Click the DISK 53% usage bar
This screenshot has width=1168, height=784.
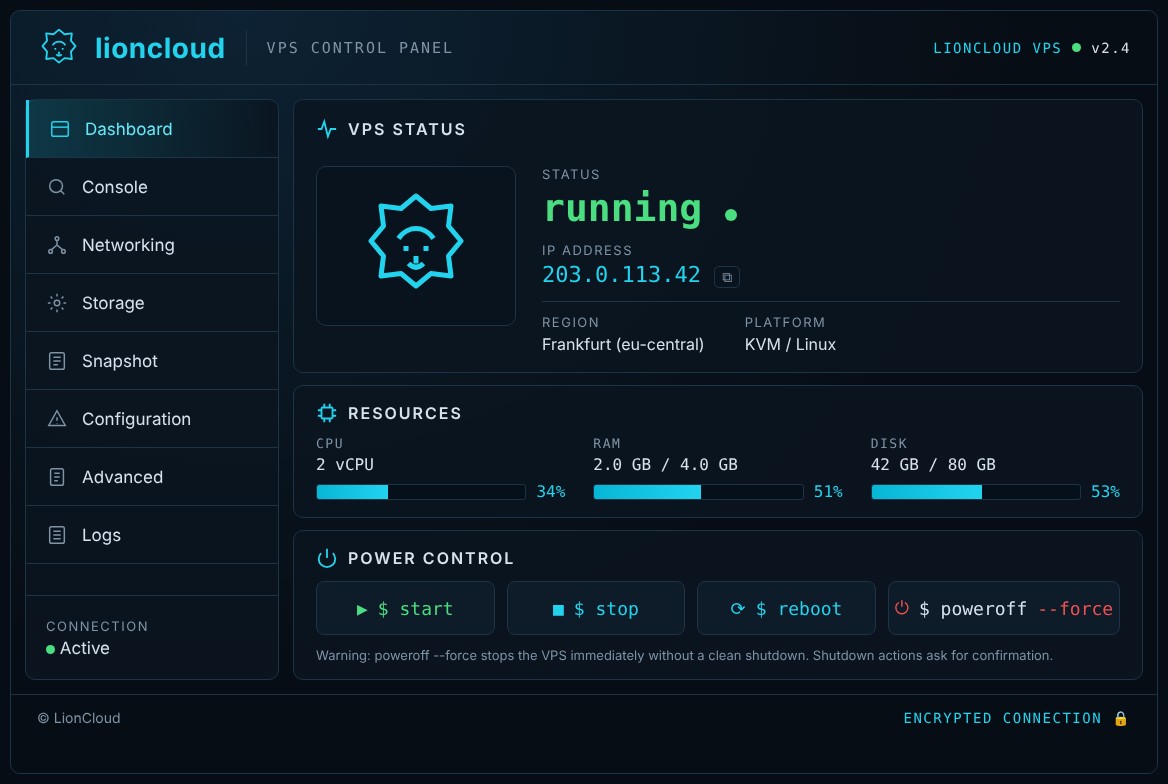pos(976,492)
